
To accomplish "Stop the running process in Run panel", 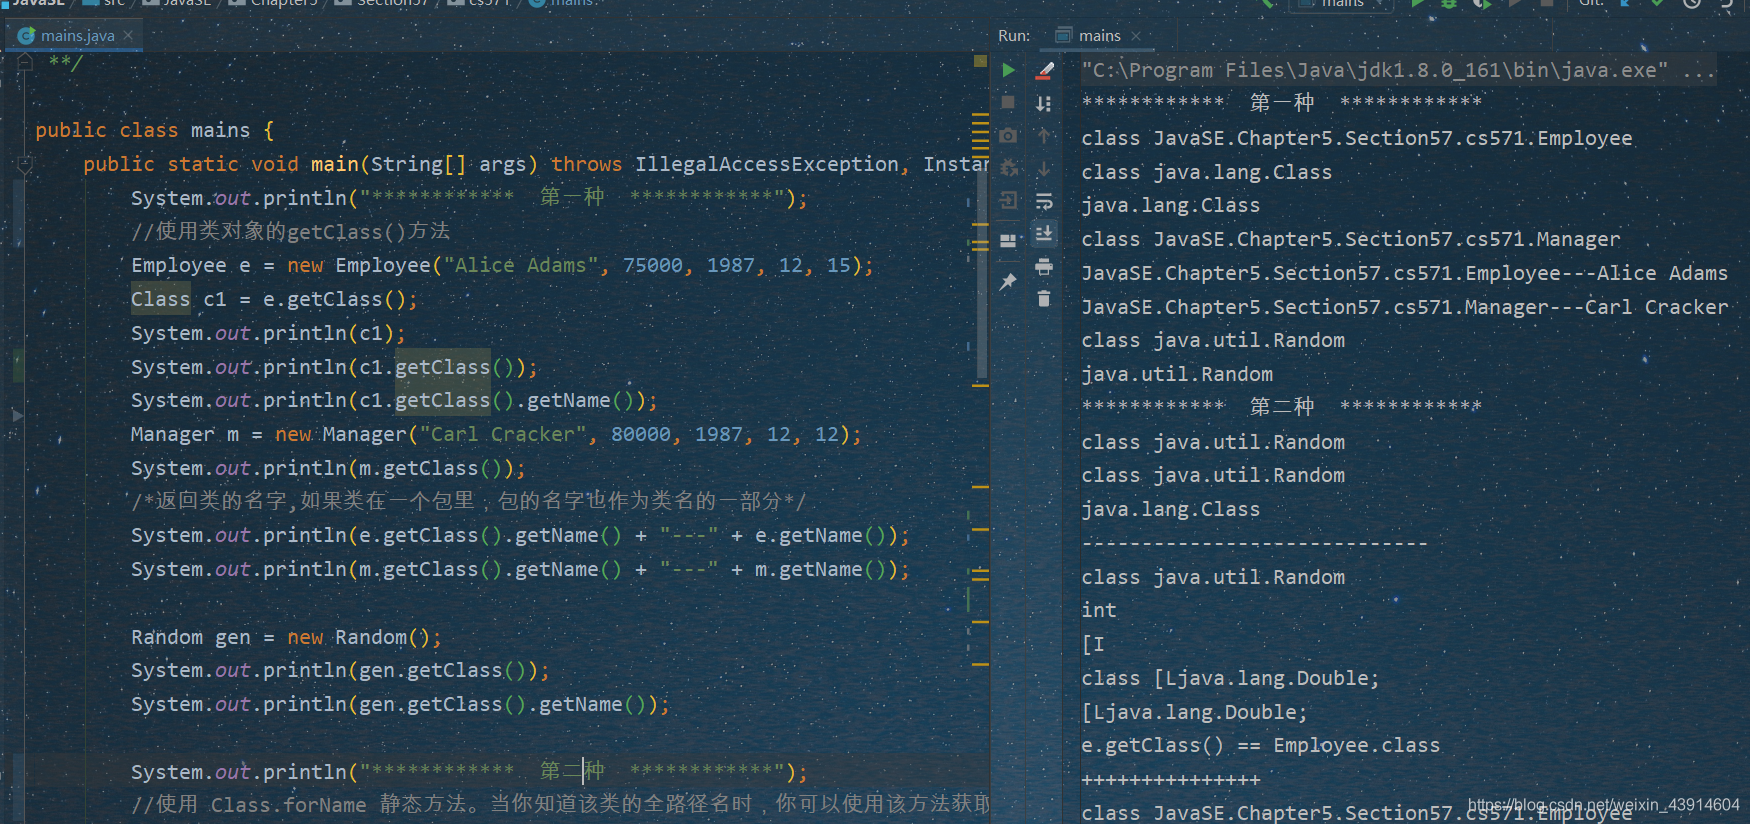I will point(1009,102).
